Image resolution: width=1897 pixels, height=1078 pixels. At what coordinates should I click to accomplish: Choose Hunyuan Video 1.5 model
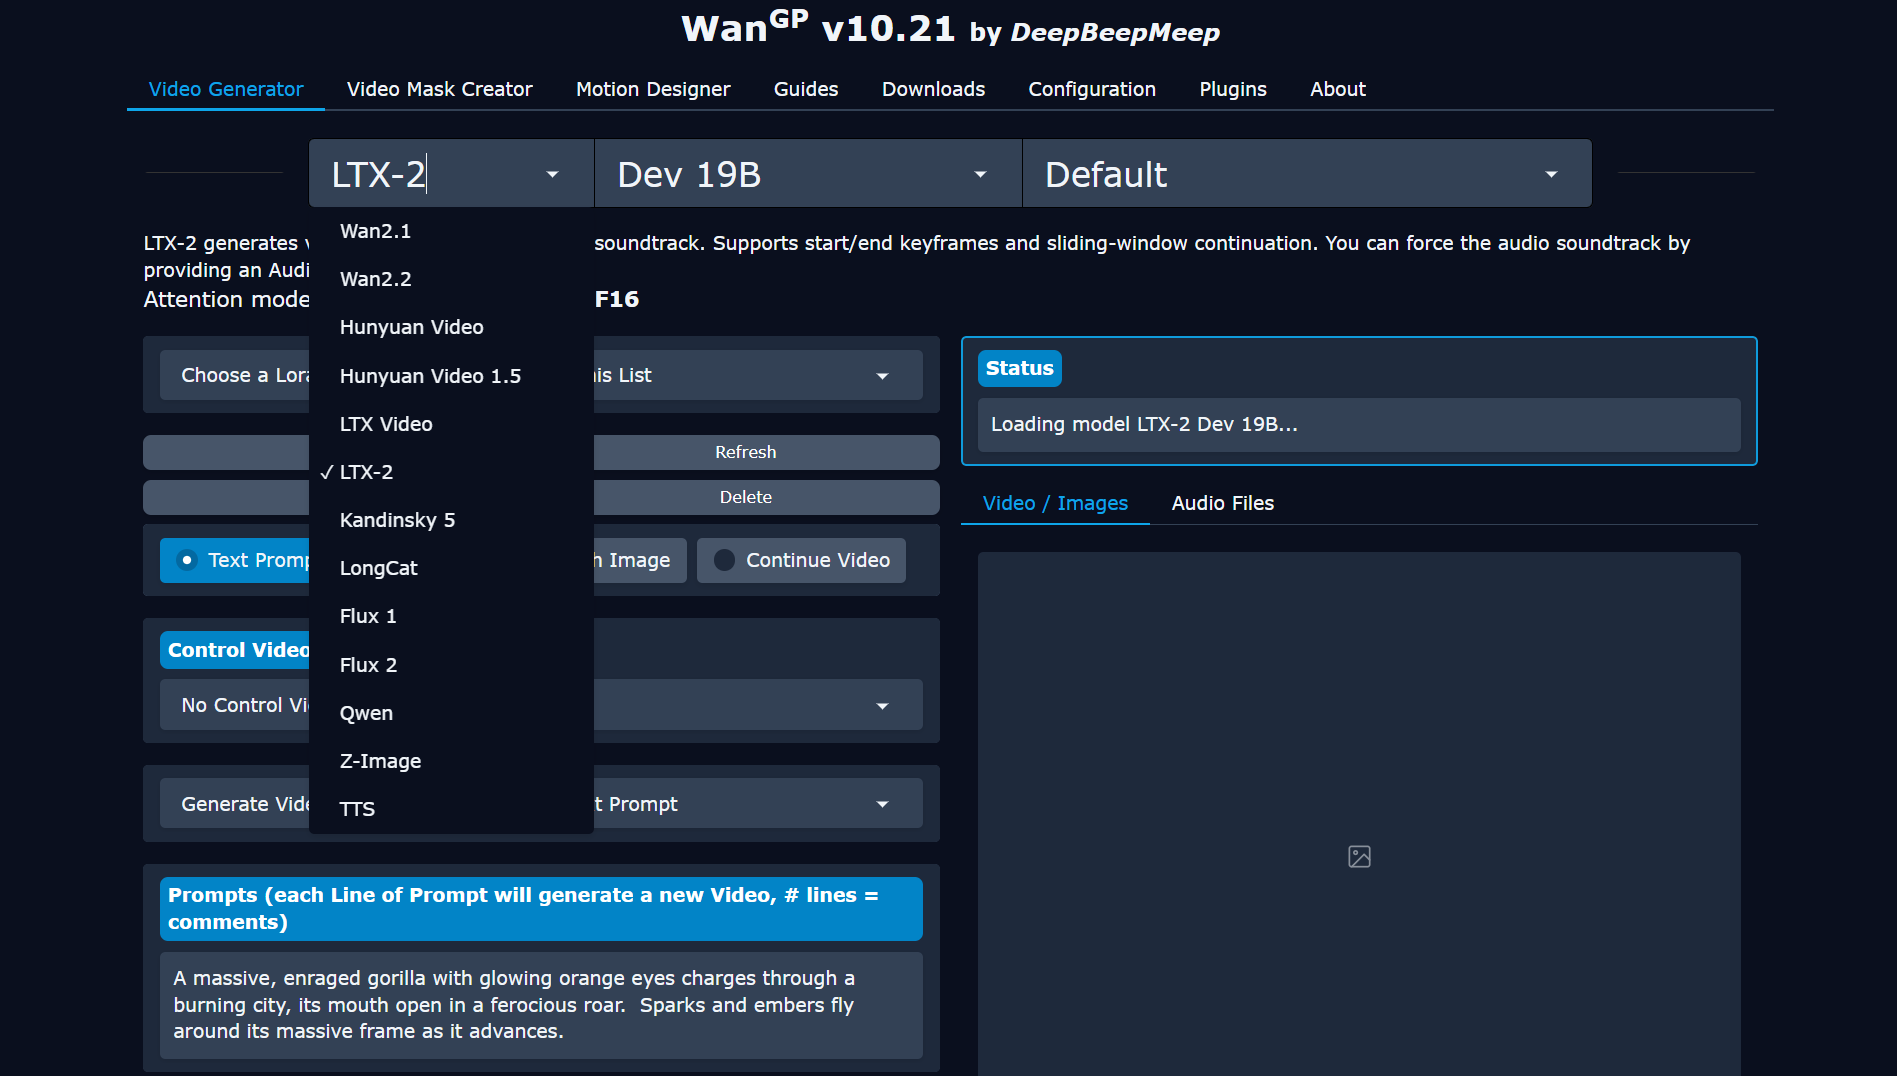[x=430, y=375]
